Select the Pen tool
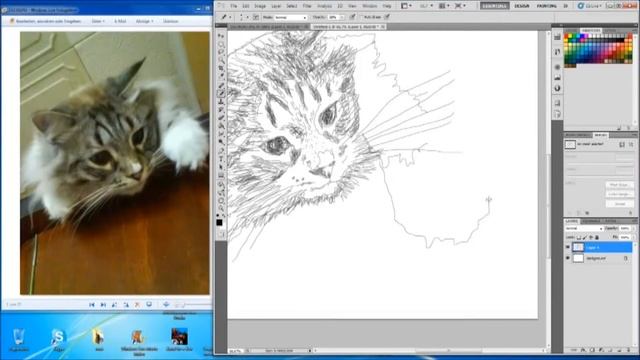The image size is (640, 360). [221, 151]
